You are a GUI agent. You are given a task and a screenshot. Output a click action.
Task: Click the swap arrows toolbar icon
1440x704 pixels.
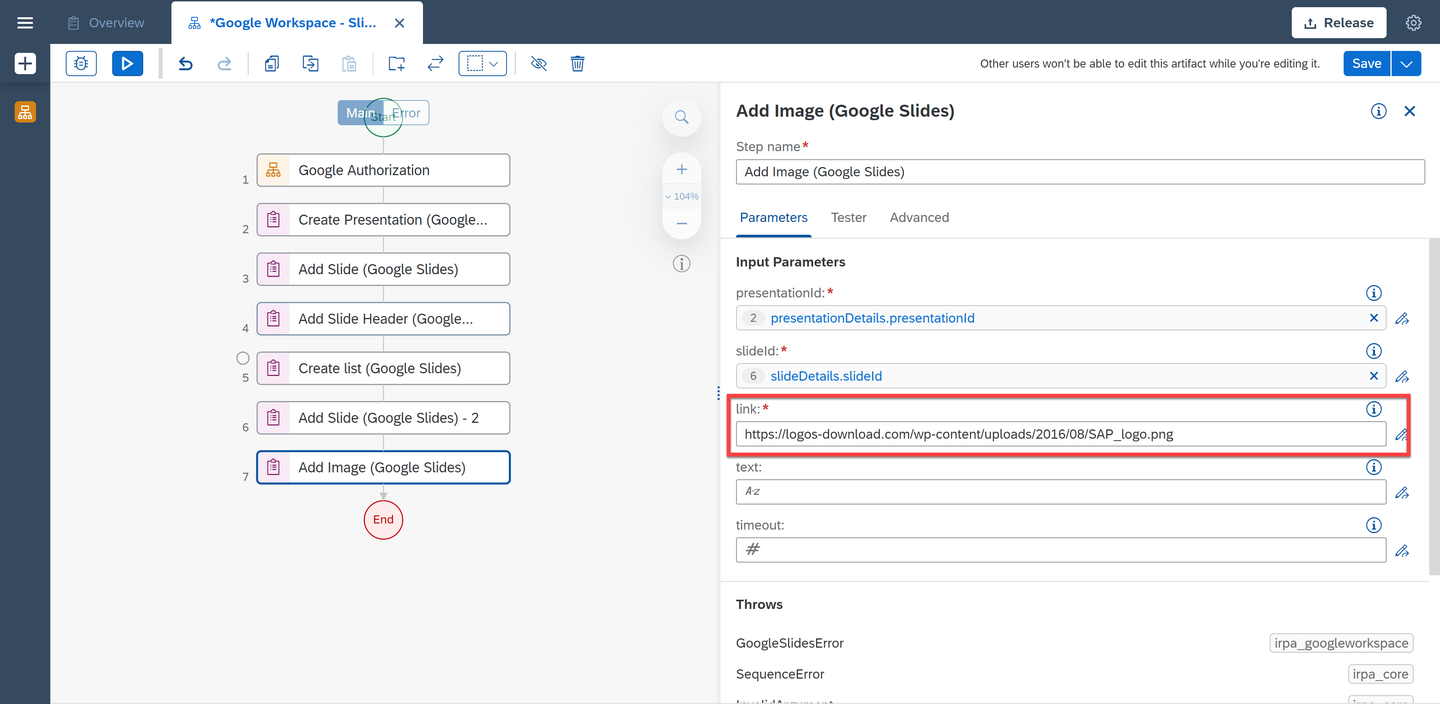pos(435,64)
